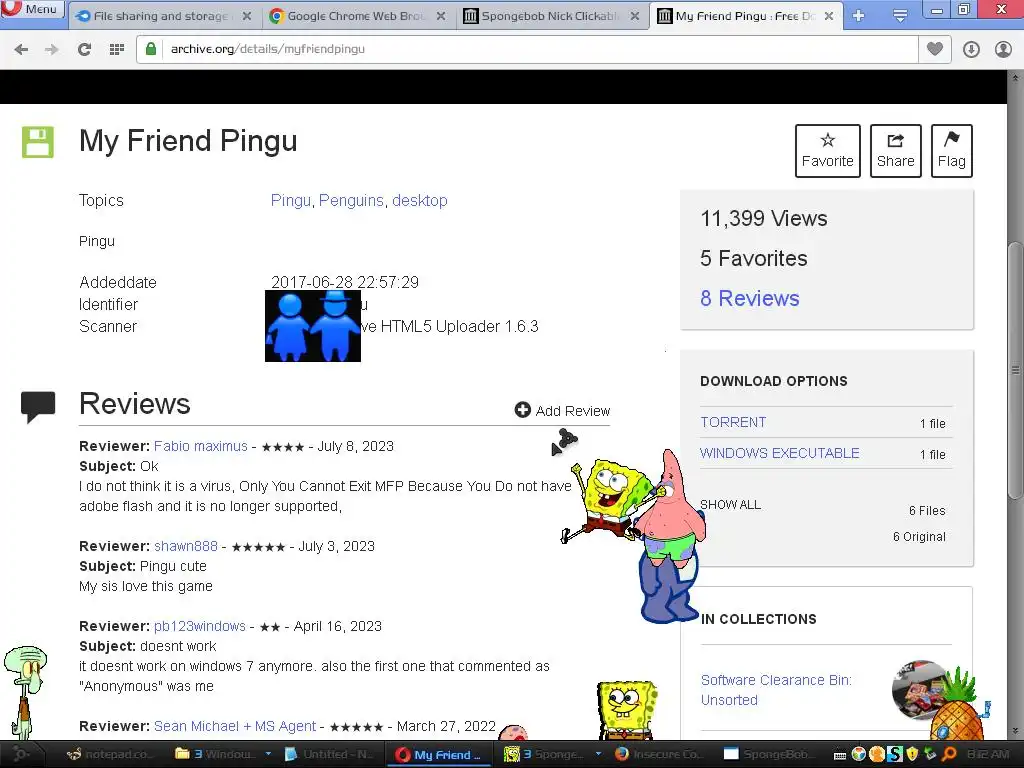Screen dimensions: 1024x768
Task: Close the File sharing and storage tab
Action: click(x=247, y=16)
